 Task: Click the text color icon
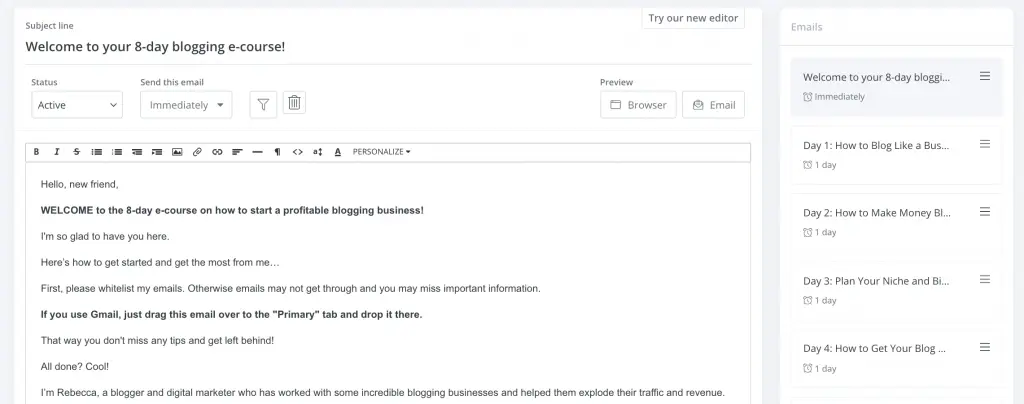coord(338,152)
